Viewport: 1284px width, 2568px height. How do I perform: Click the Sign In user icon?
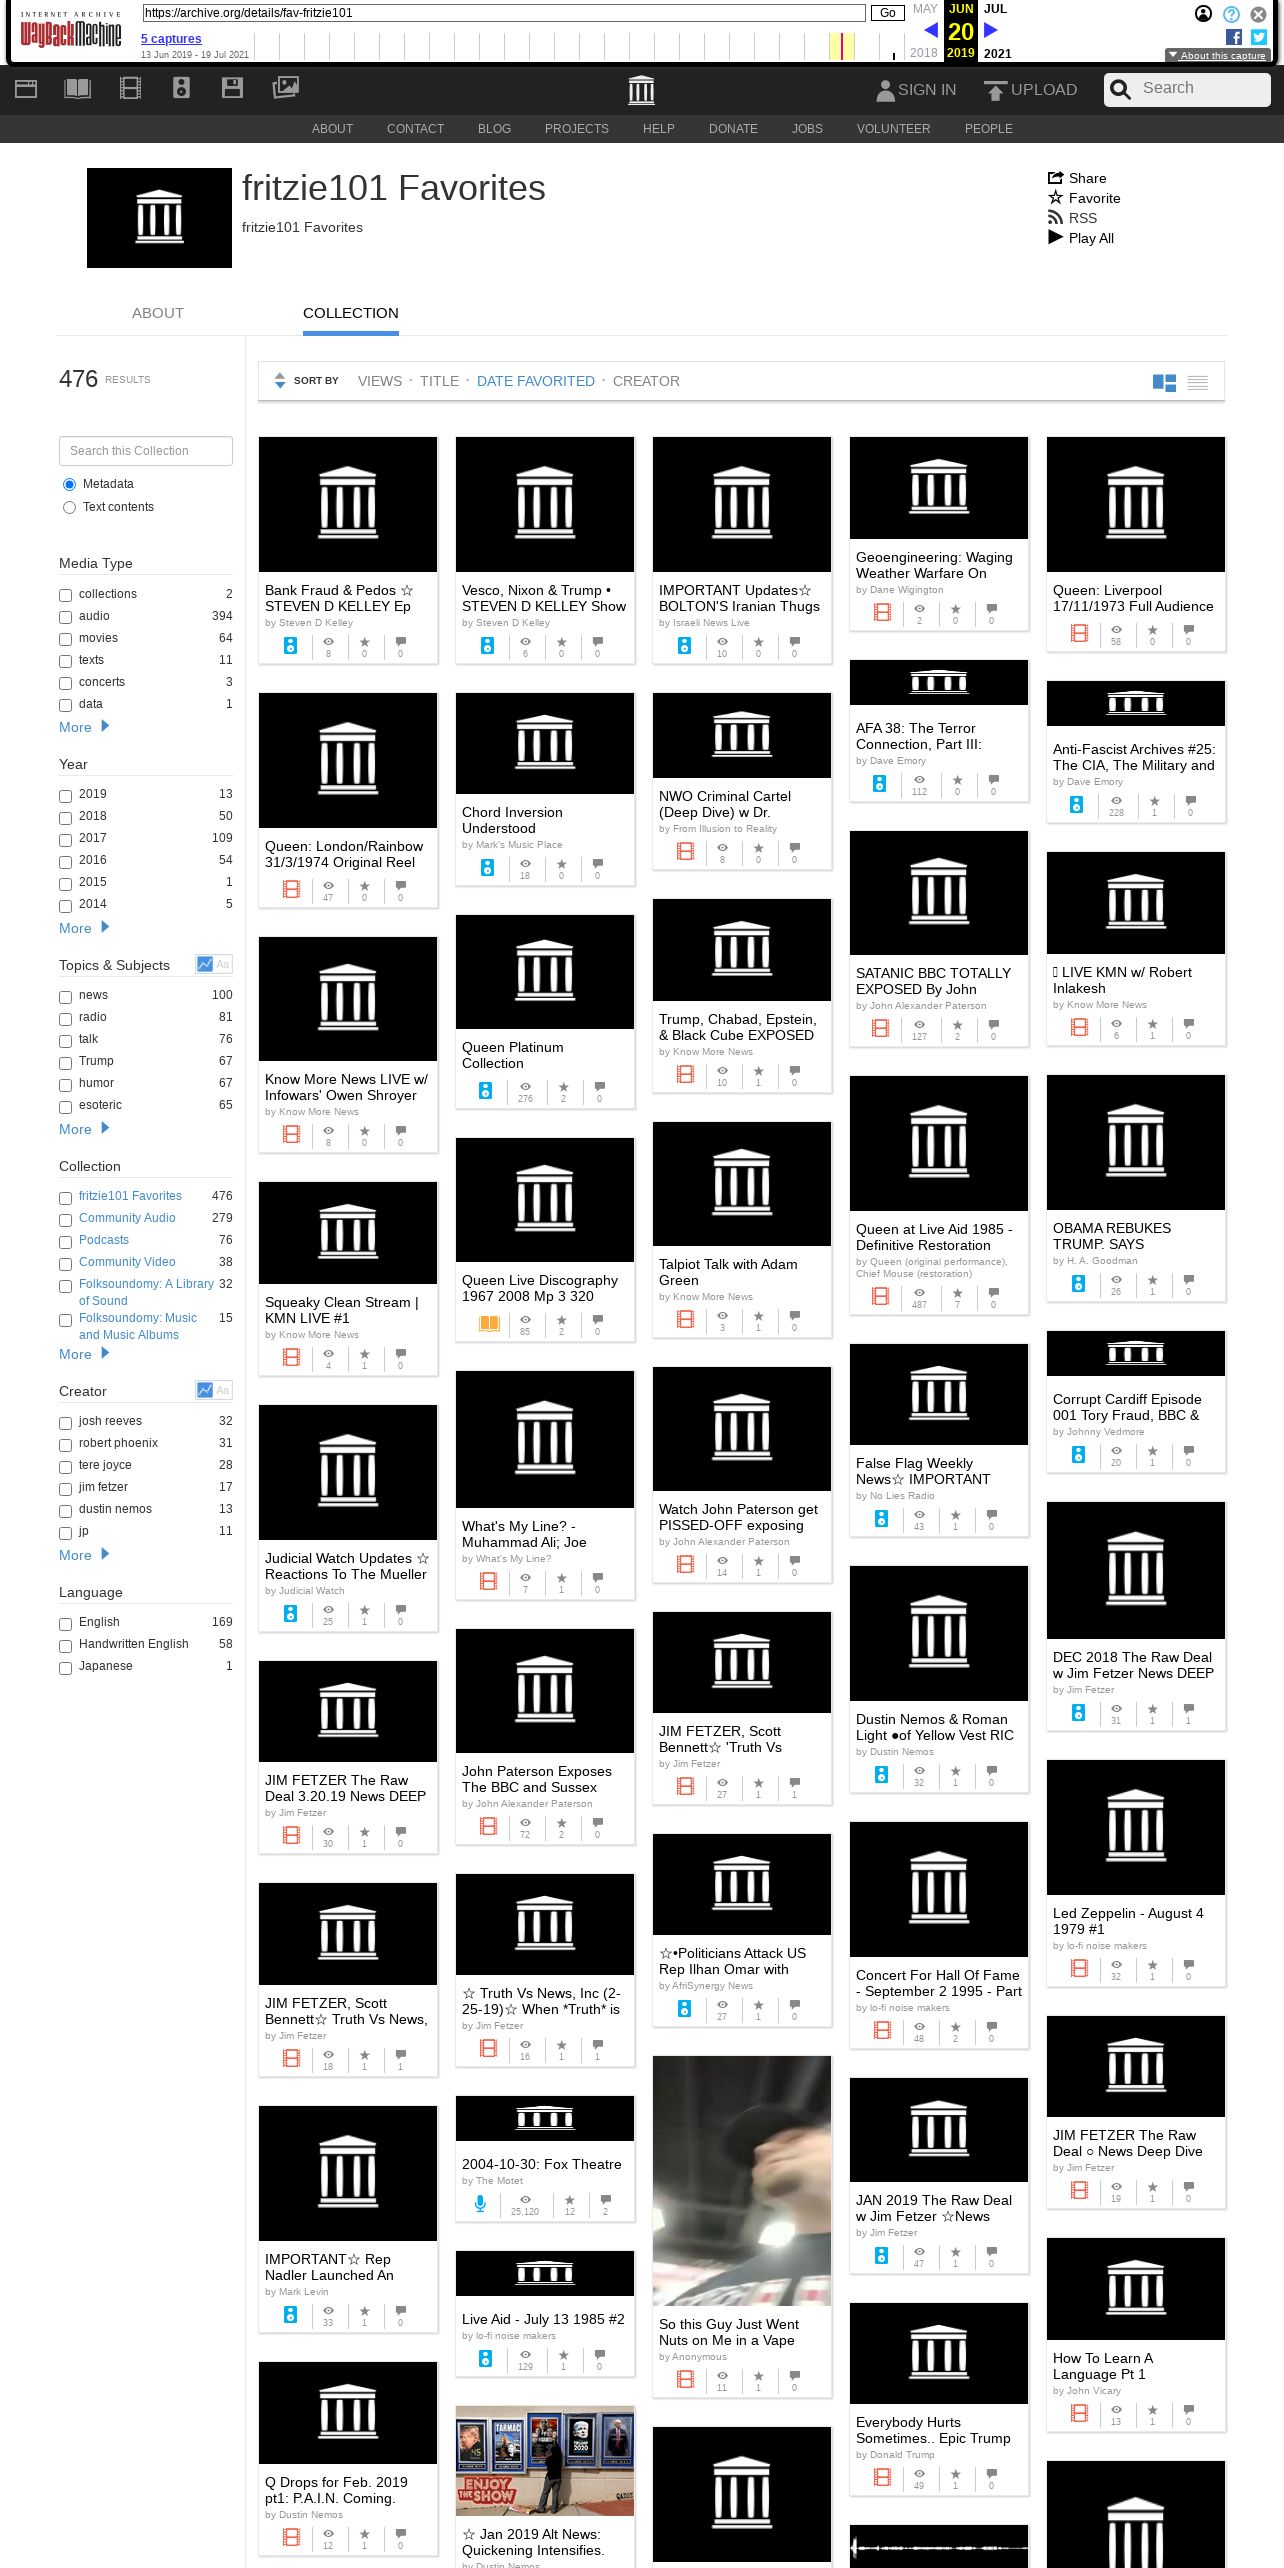pyautogui.click(x=885, y=90)
